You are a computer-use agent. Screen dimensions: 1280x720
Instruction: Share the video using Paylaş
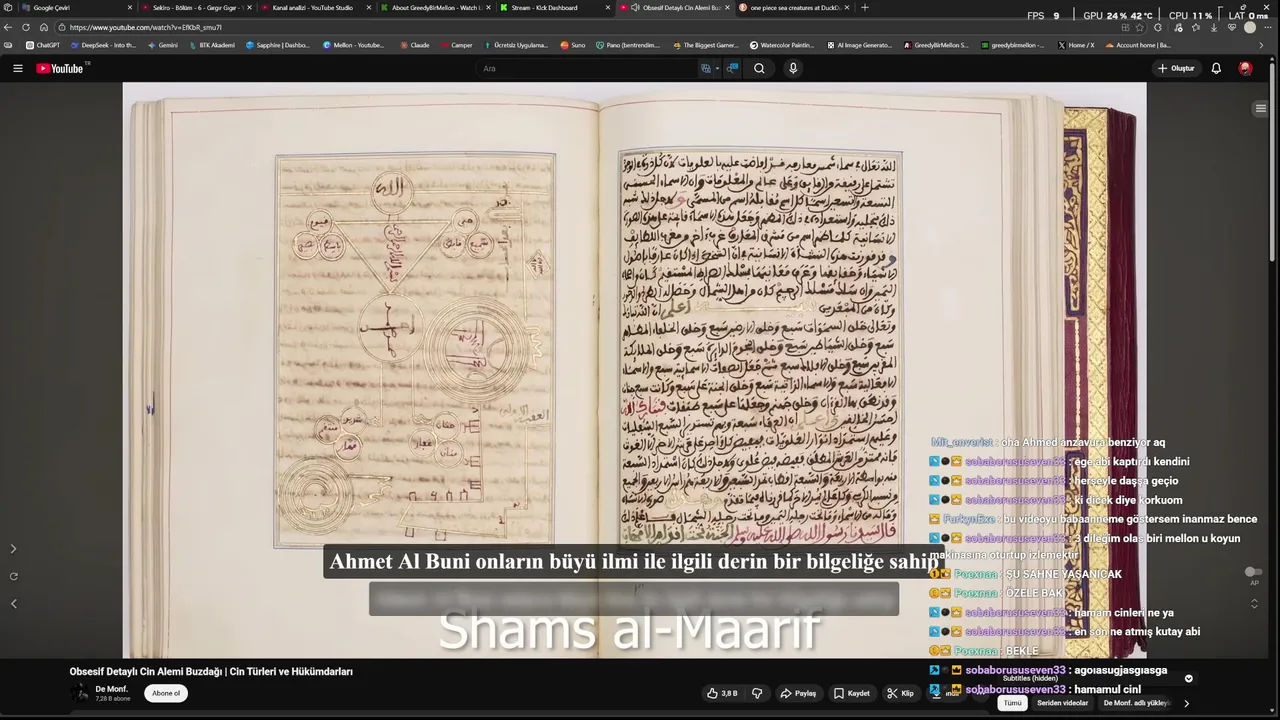pos(798,693)
